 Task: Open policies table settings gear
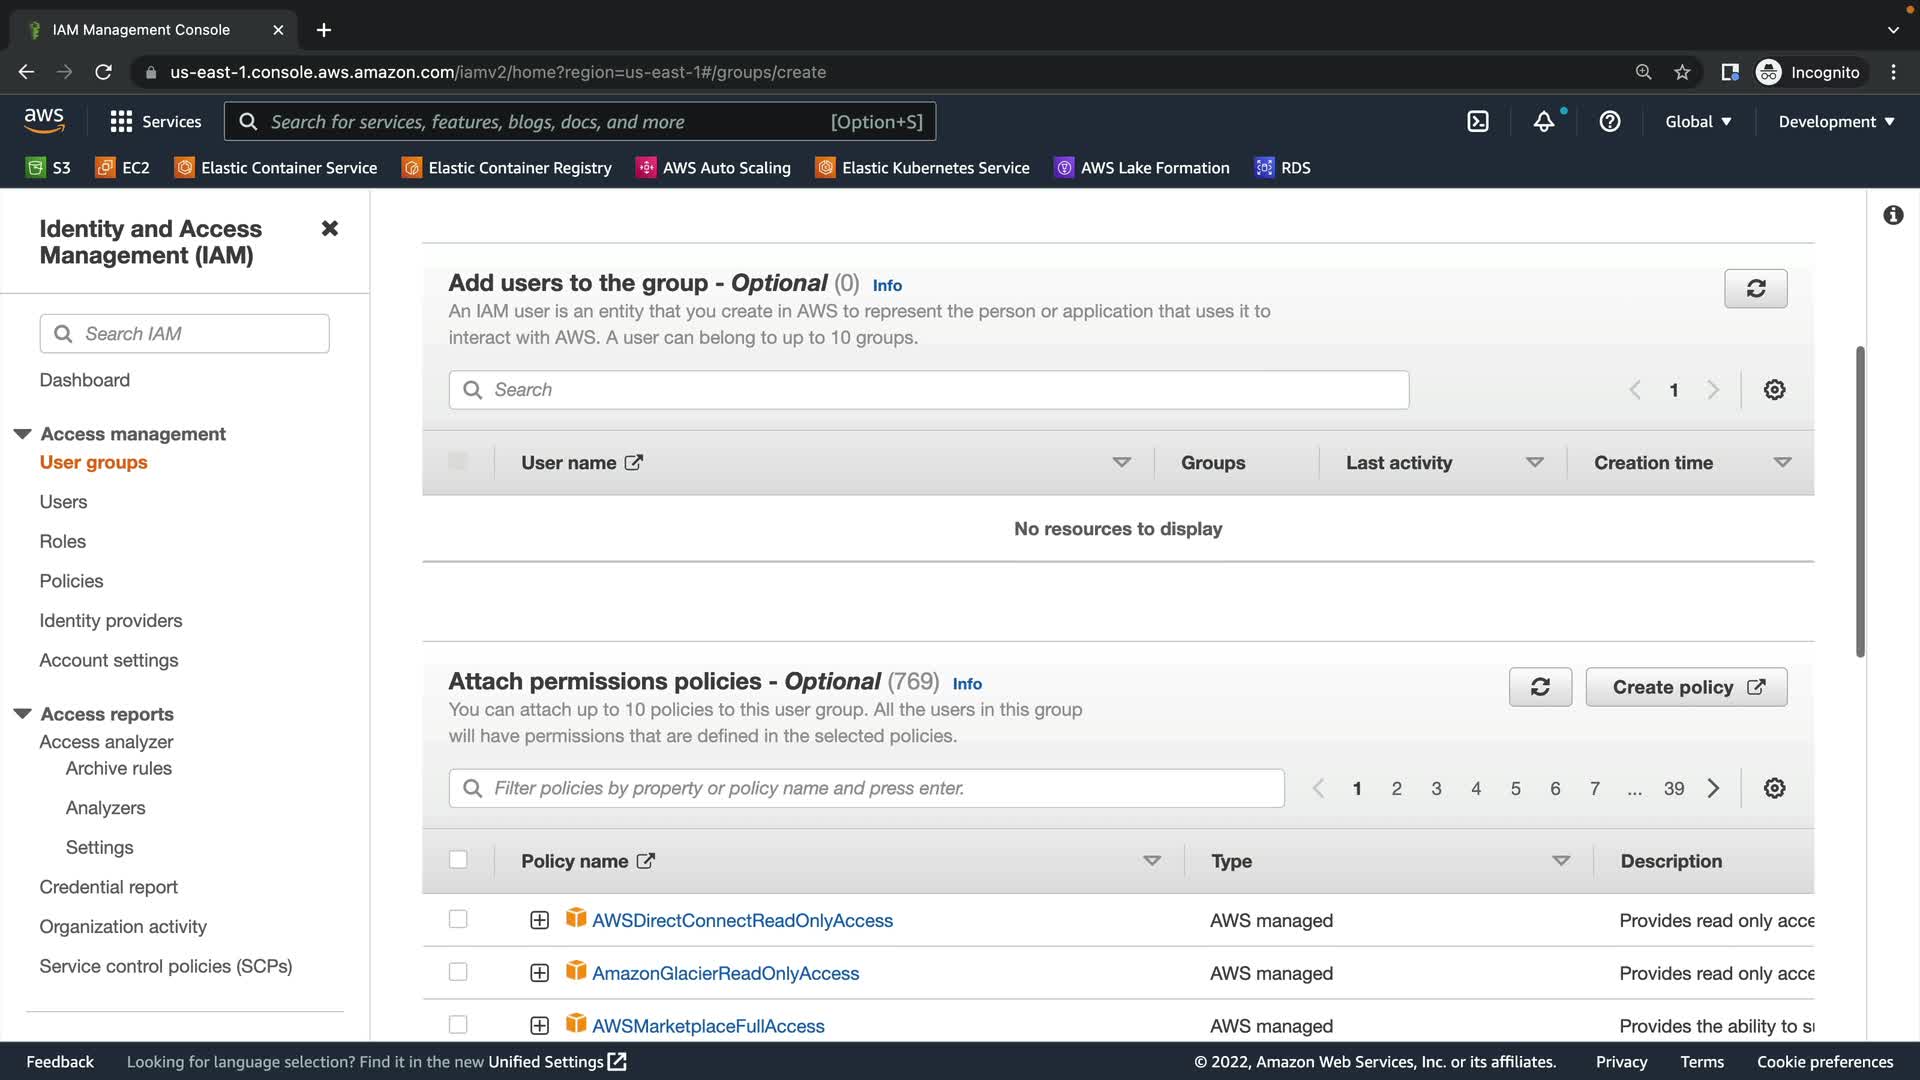click(x=1774, y=788)
